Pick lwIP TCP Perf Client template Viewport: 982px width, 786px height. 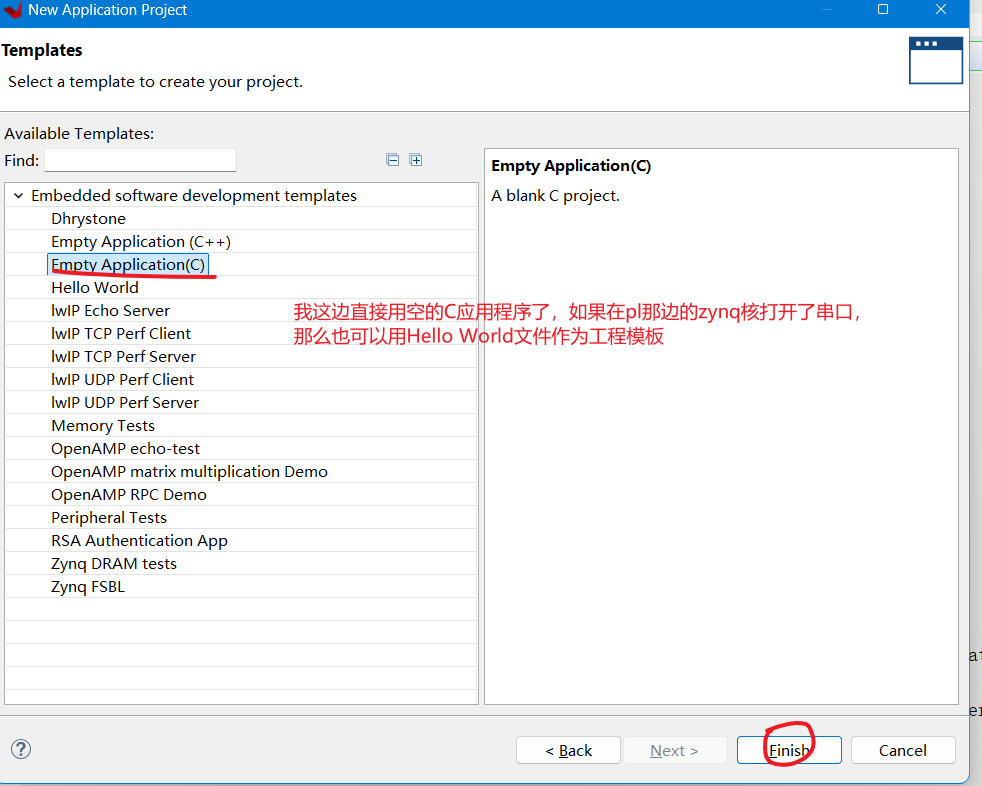pyautogui.click(x=121, y=334)
